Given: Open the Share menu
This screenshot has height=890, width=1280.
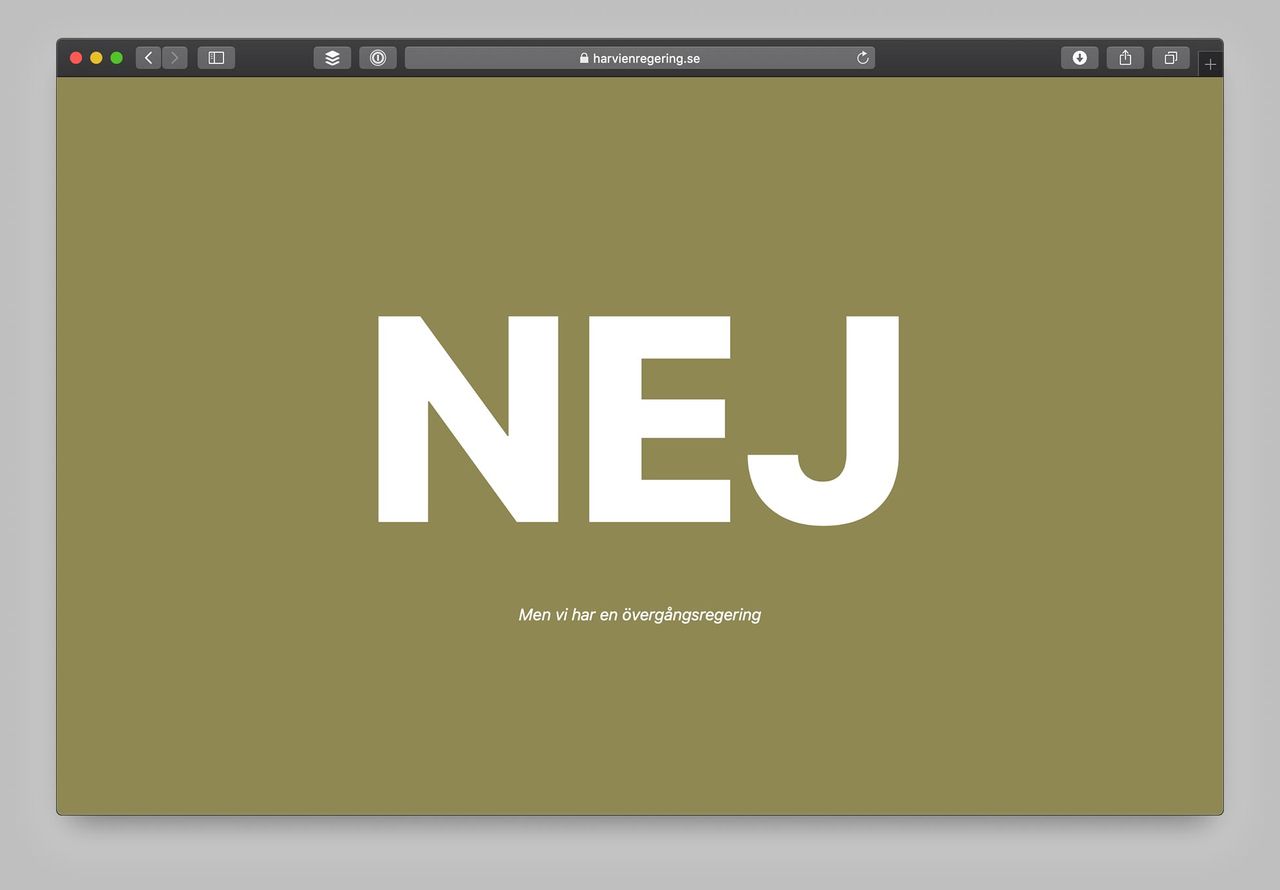Looking at the screenshot, I should pos(1125,58).
